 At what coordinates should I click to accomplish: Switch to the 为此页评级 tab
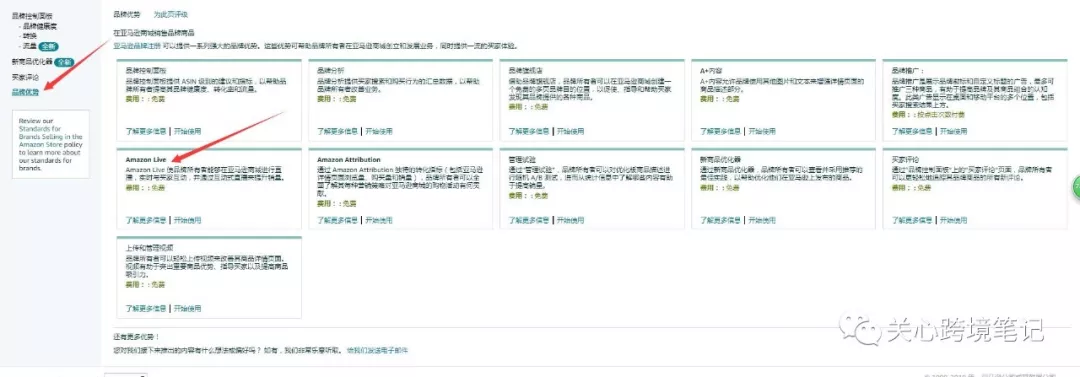pyautogui.click(x=170, y=14)
